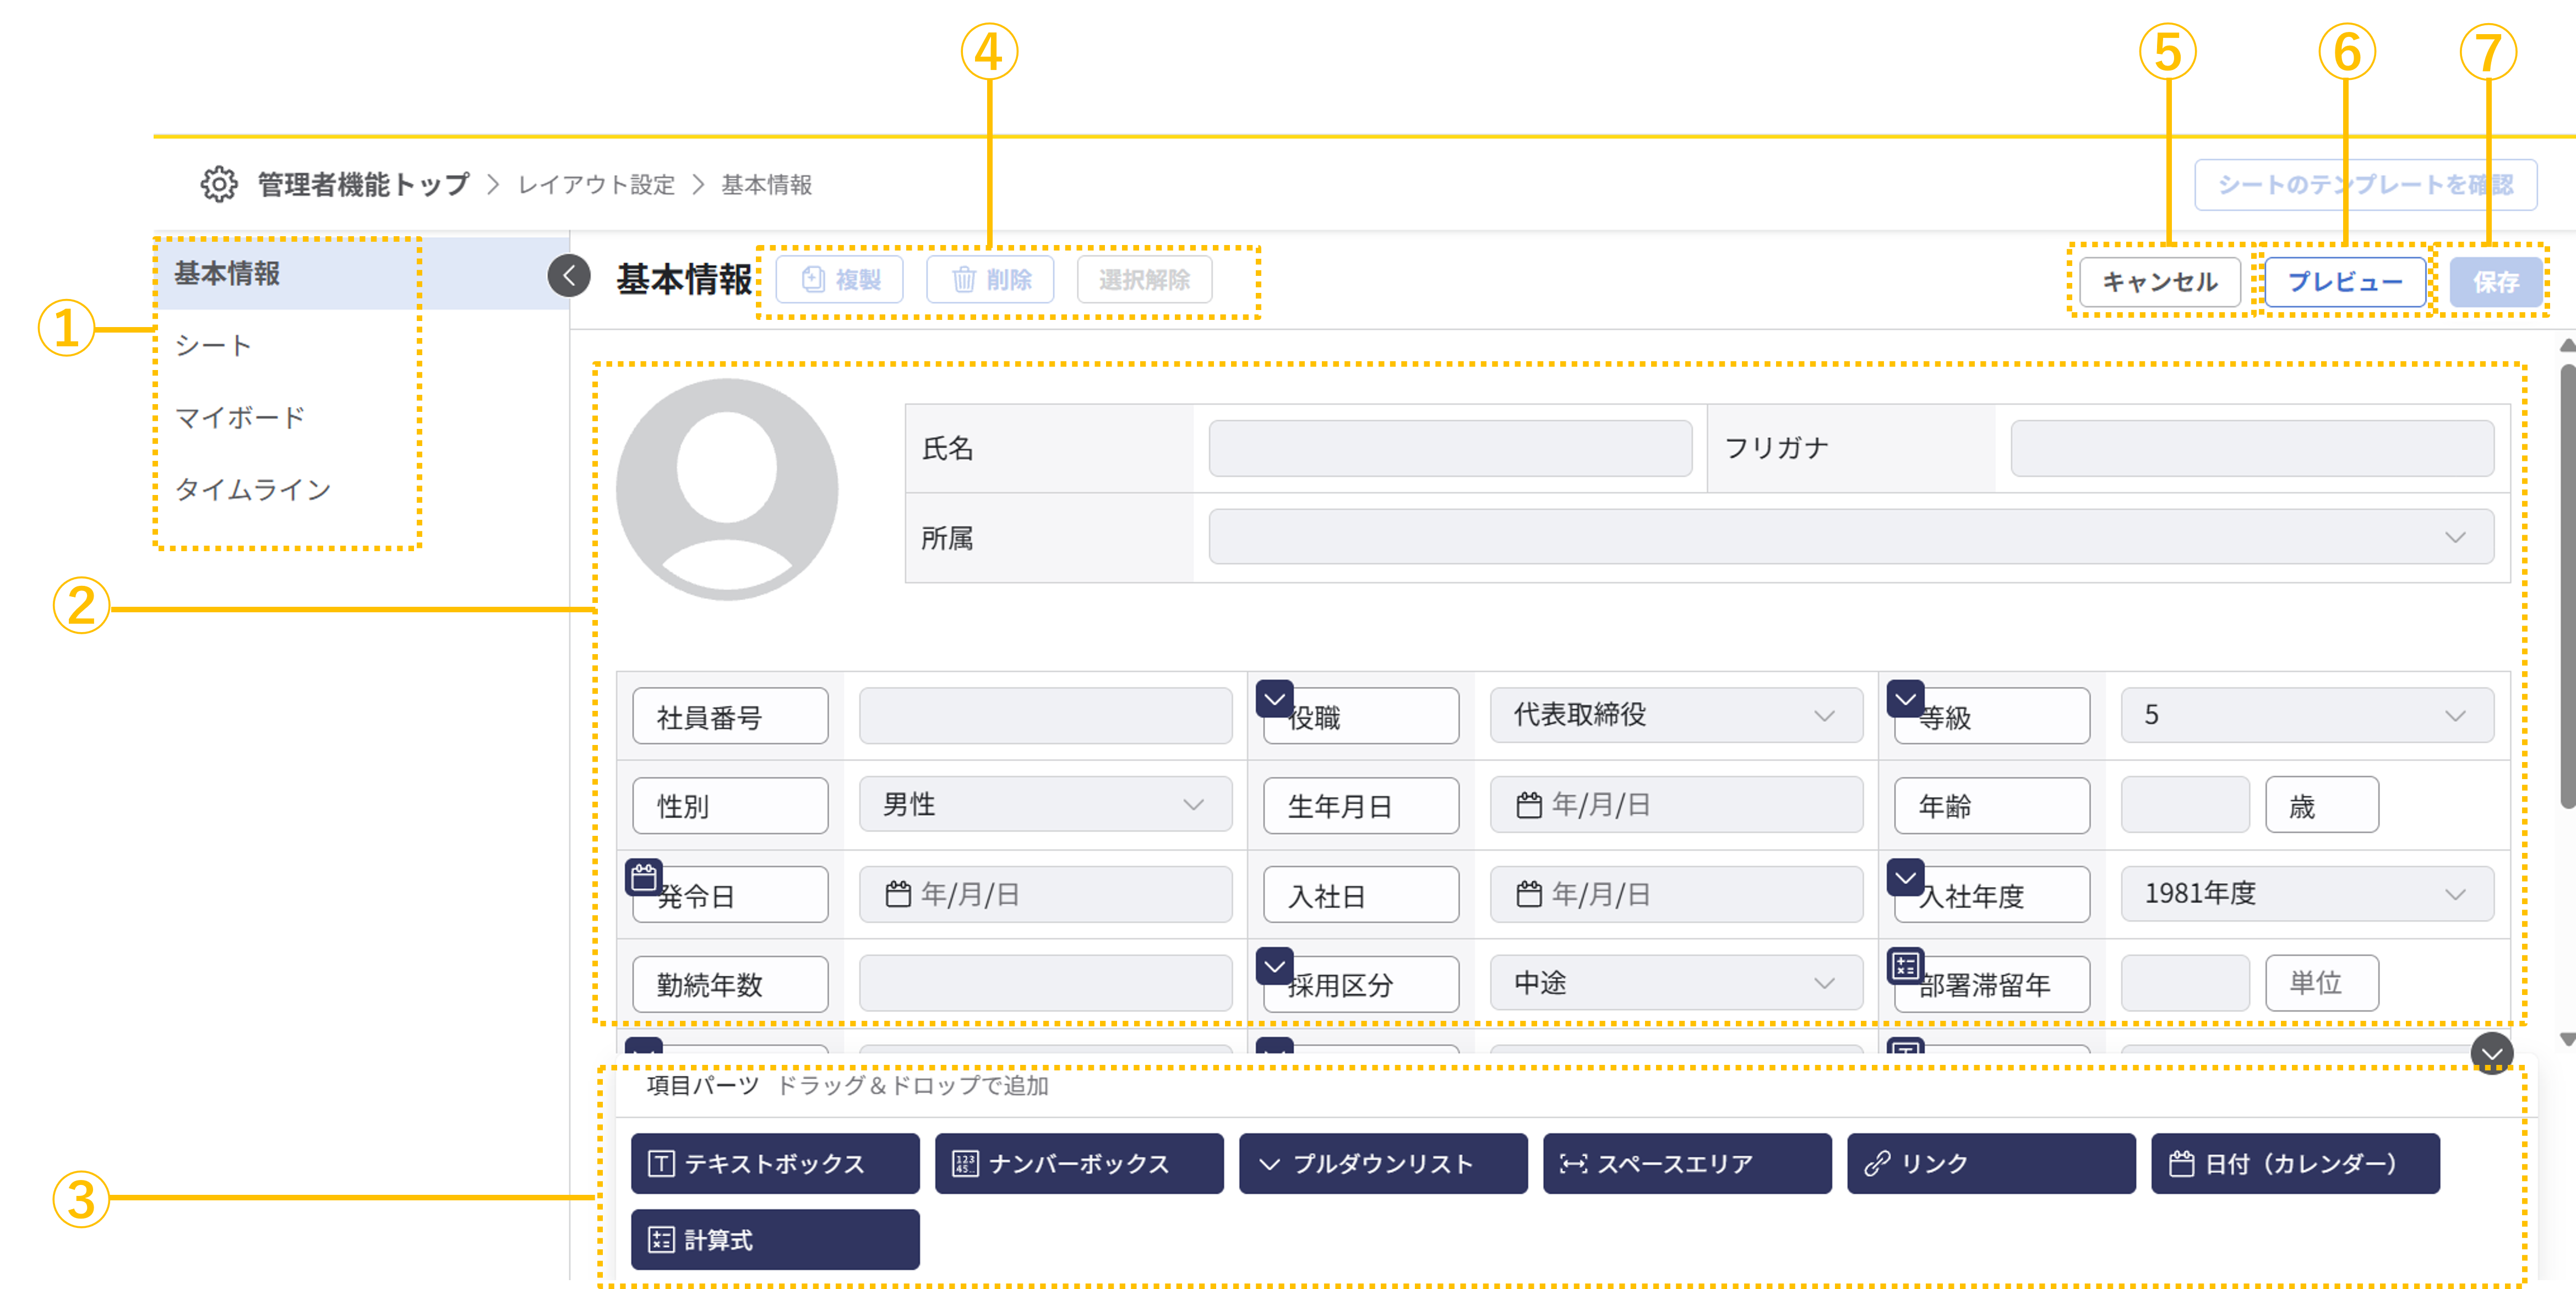
Task: Open the 採用区分 dropdown showing 中途
Action: [x=1676, y=983]
